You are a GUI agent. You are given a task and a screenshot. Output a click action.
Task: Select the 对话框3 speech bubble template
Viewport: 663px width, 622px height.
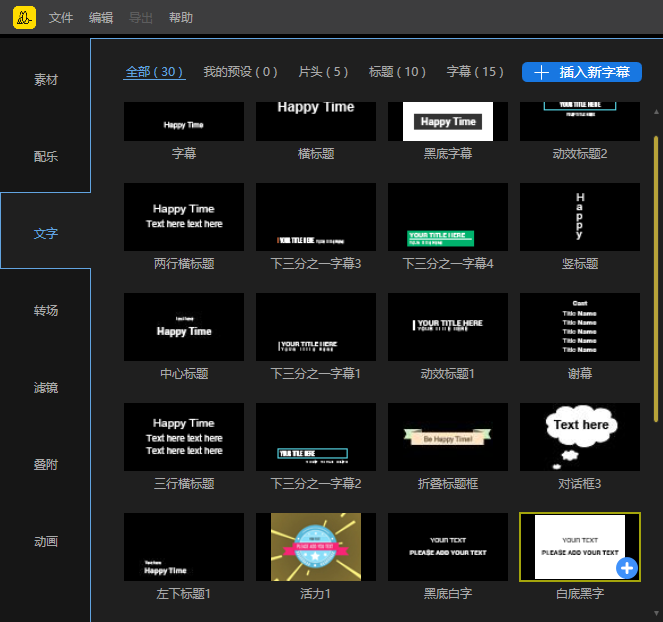point(580,437)
